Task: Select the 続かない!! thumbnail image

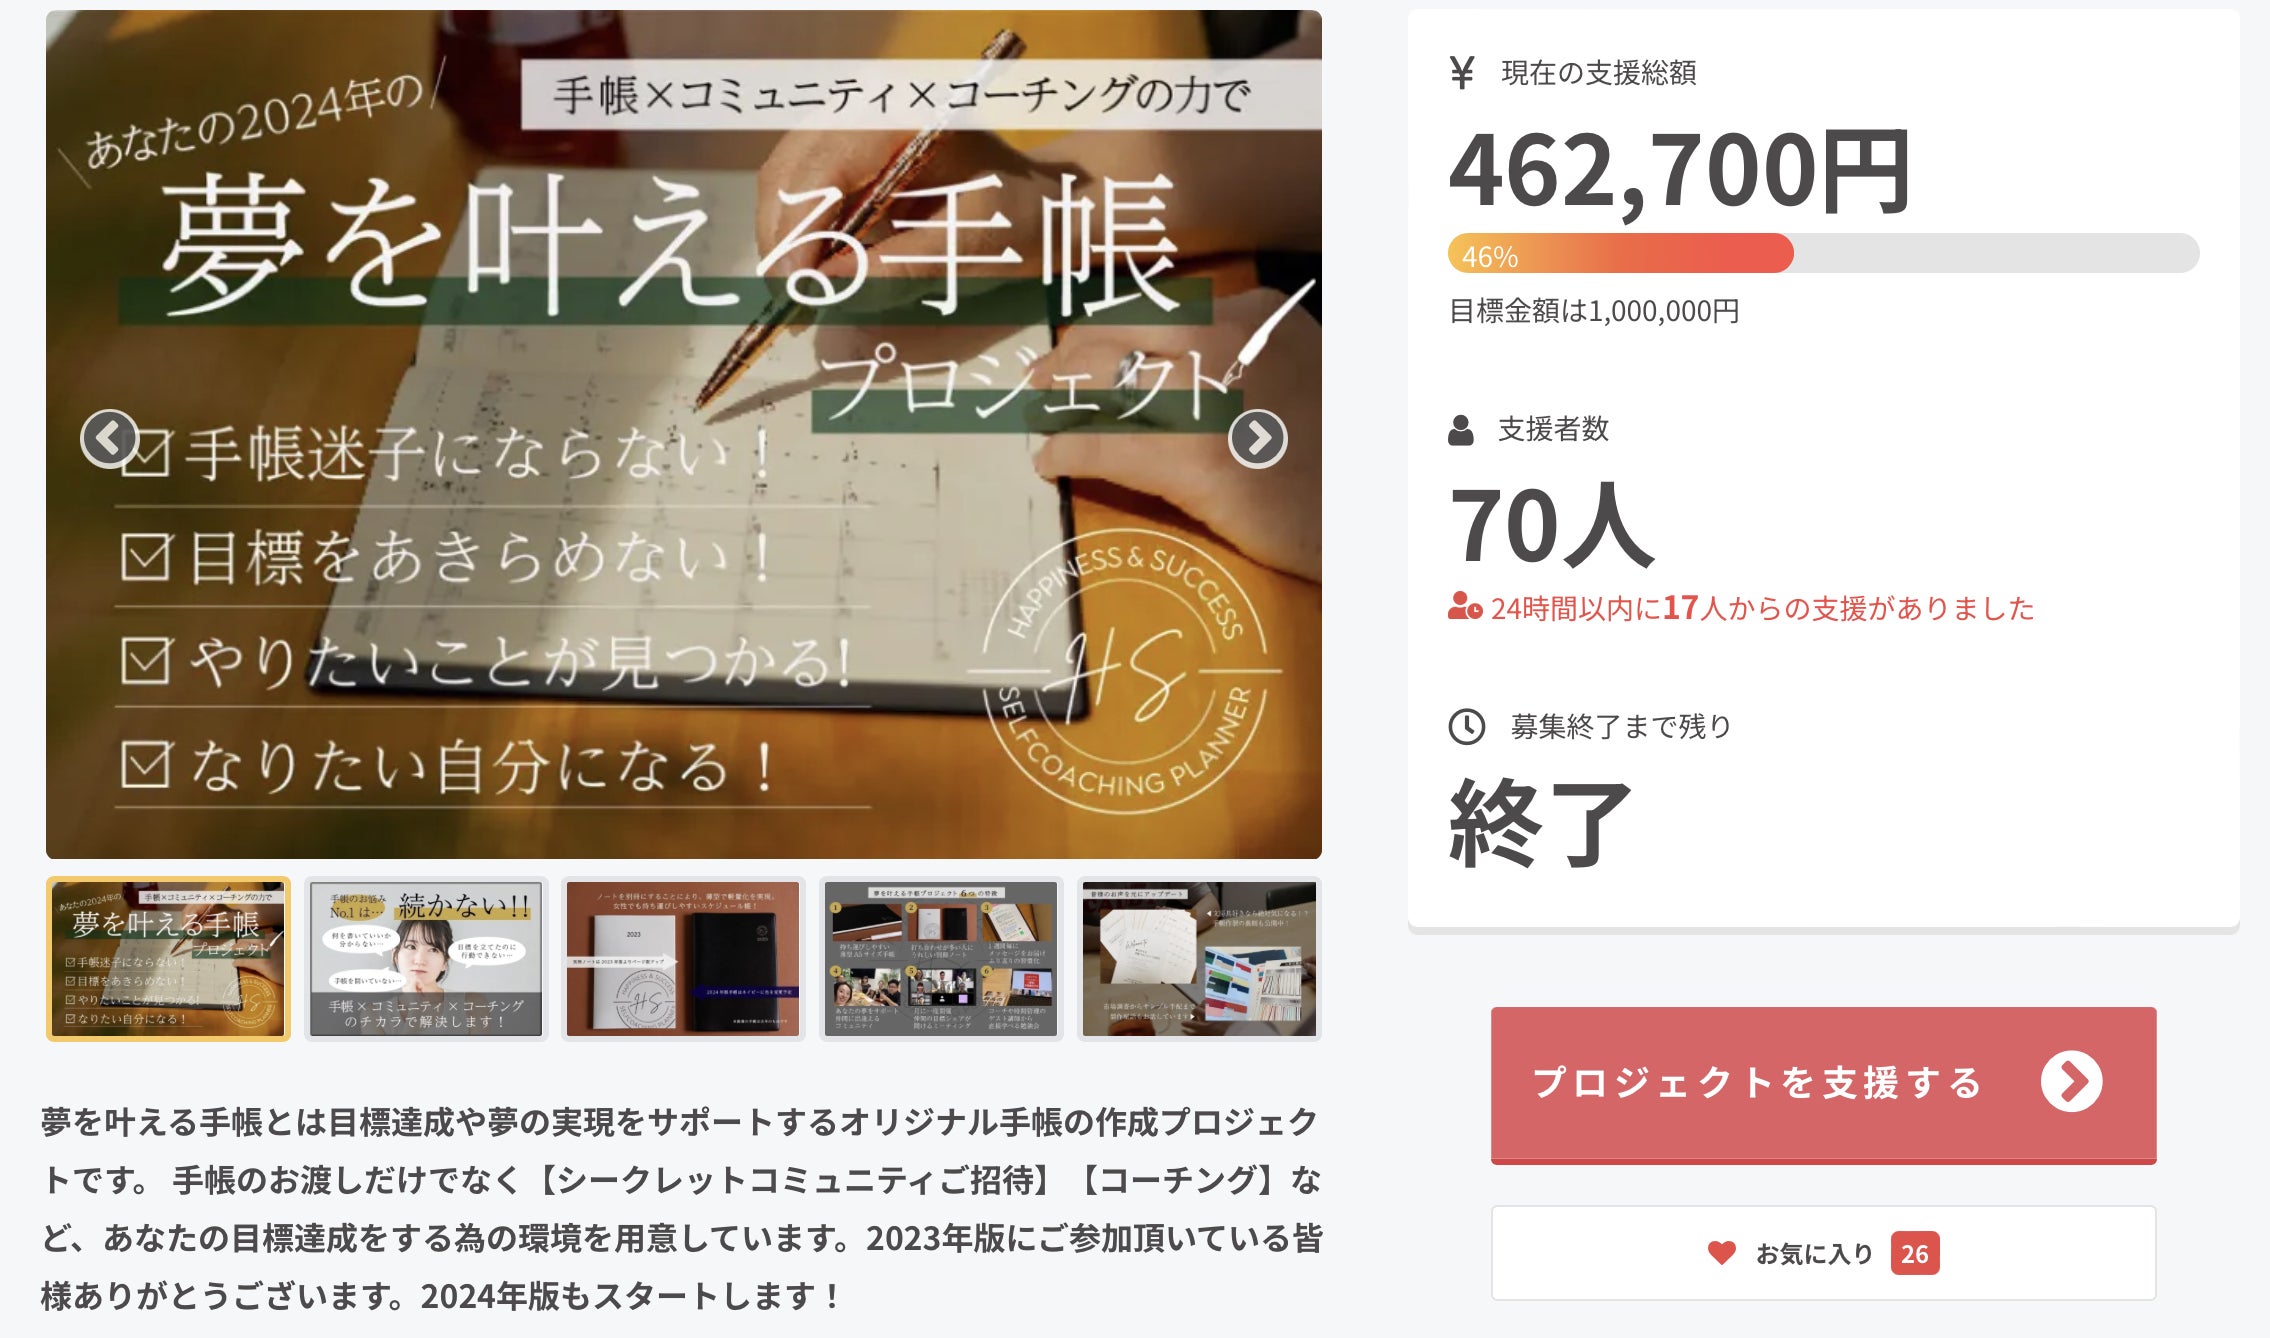Action: (426, 959)
